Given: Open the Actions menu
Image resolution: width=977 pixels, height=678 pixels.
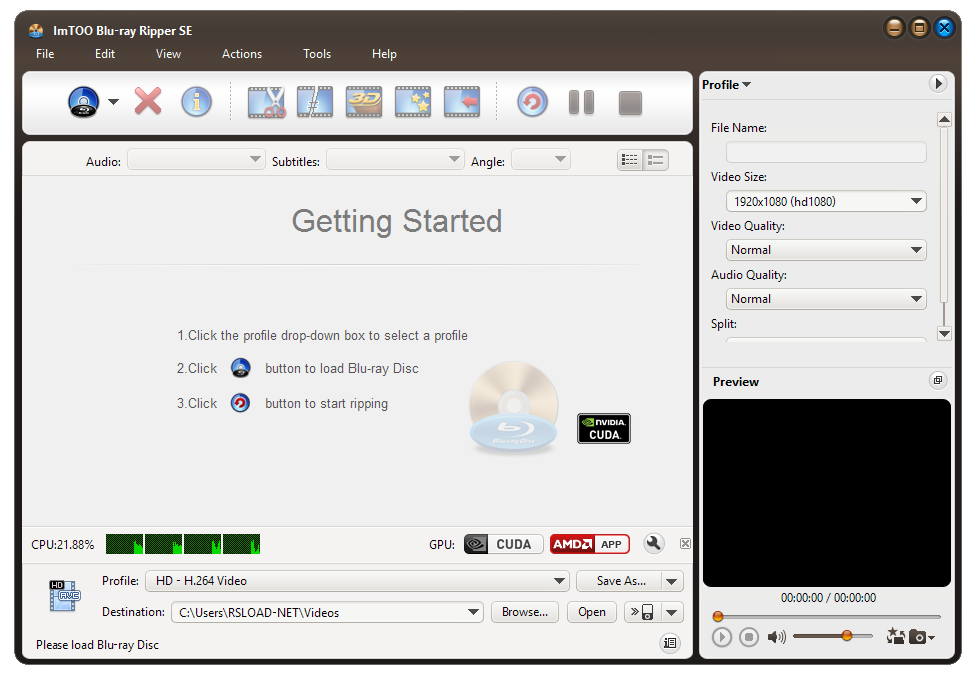Looking at the screenshot, I should (242, 54).
